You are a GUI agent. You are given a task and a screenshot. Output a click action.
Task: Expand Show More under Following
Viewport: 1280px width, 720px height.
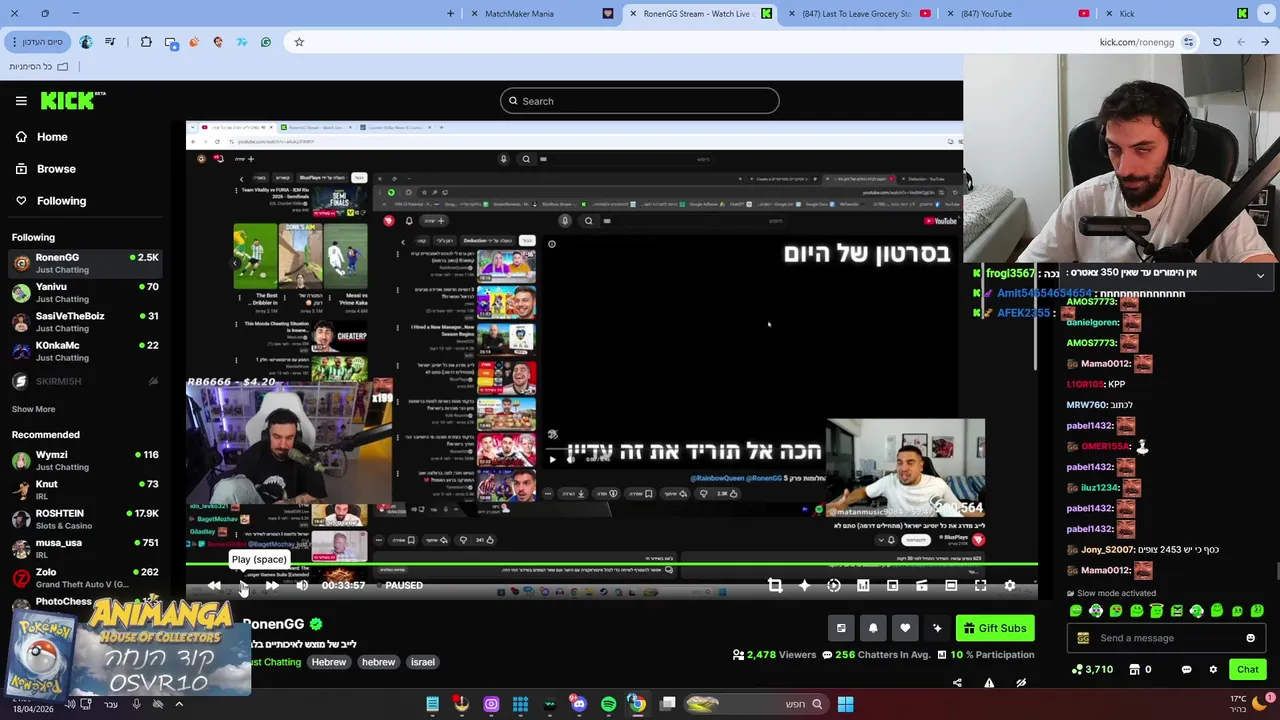click(33, 409)
